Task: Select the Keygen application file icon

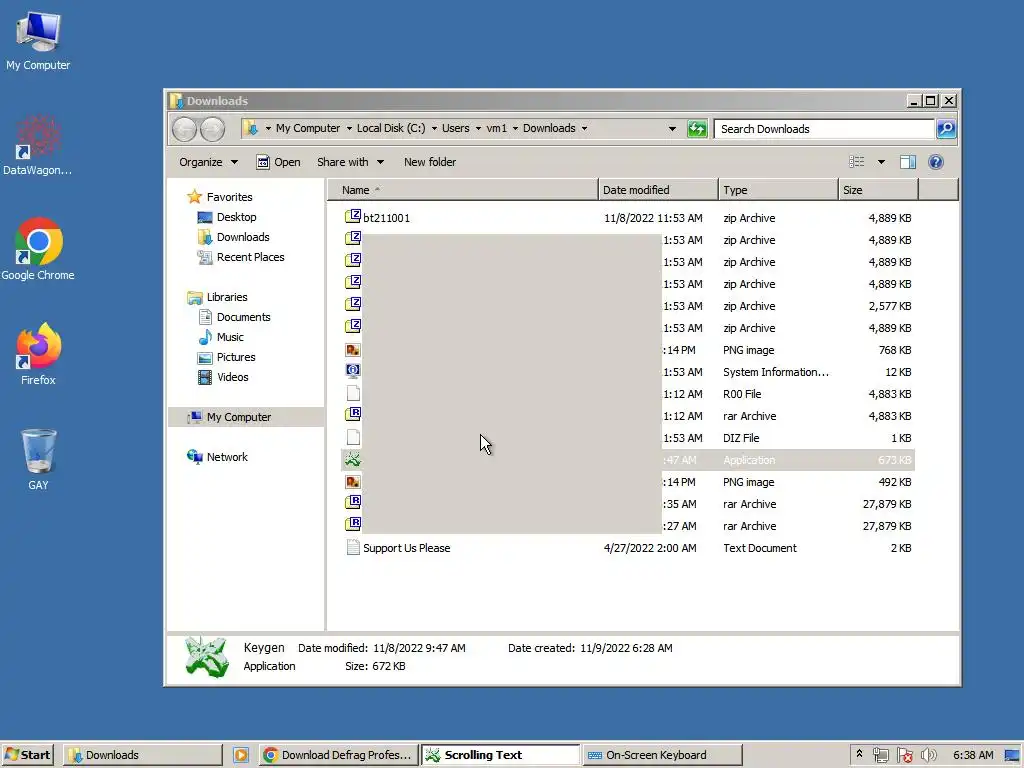Action: pos(353,459)
